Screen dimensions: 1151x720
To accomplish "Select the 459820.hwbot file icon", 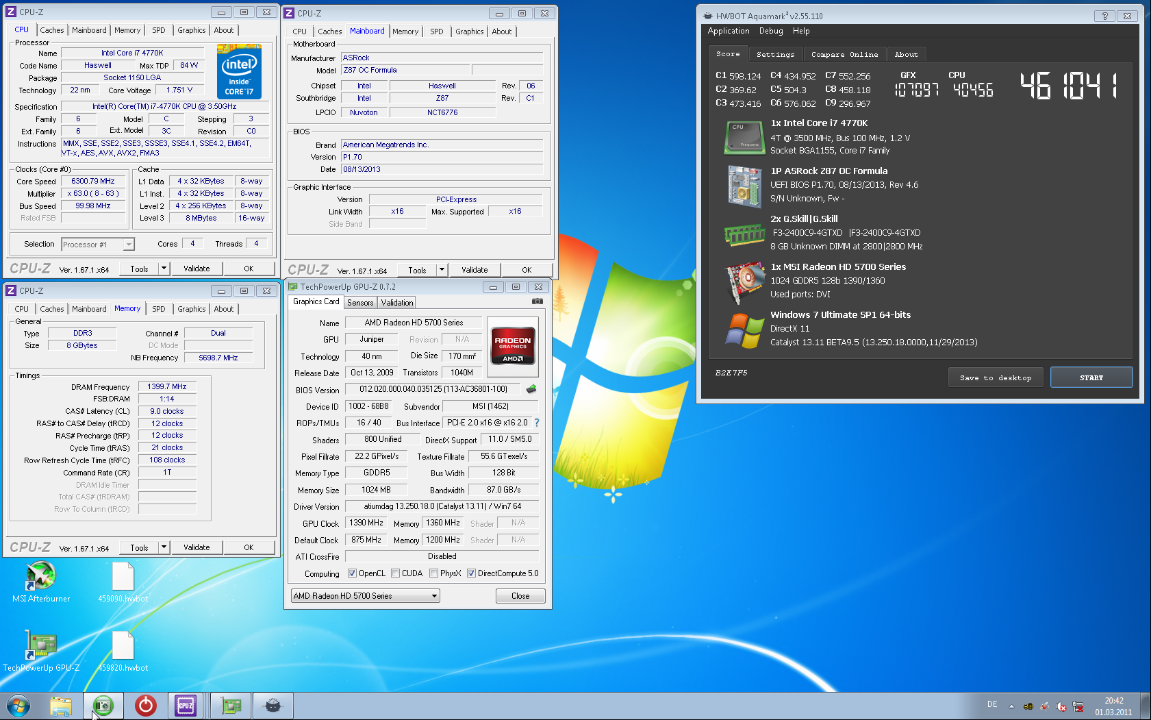I will click(x=123, y=651).
